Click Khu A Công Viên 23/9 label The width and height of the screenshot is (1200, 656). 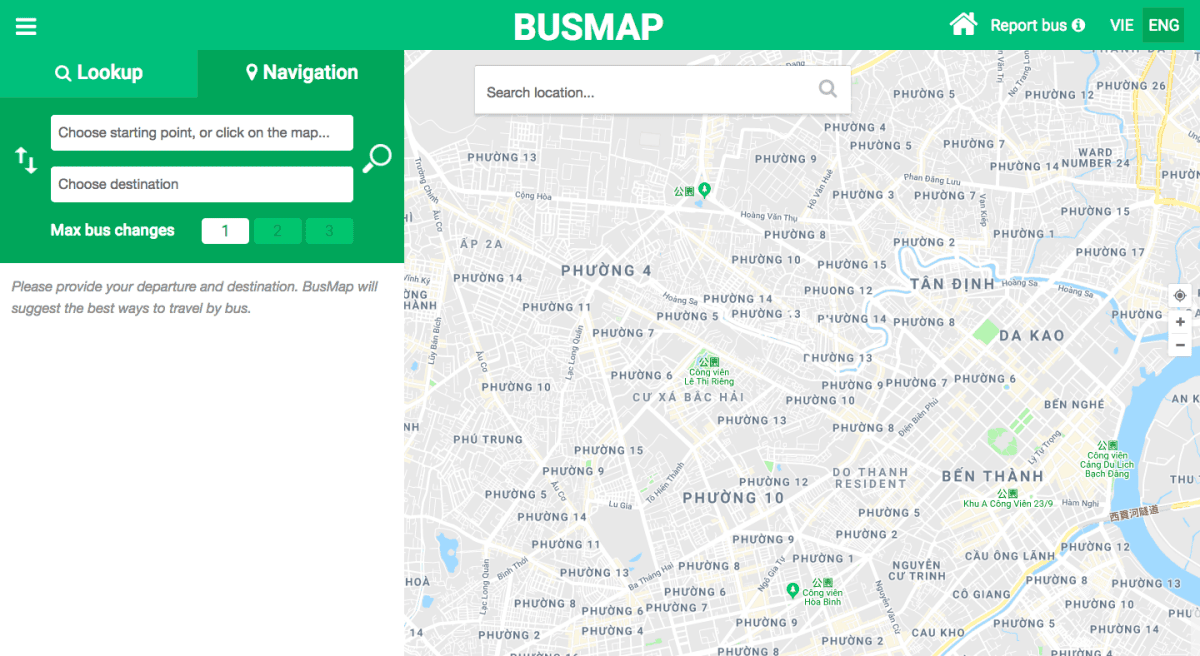point(1007,503)
